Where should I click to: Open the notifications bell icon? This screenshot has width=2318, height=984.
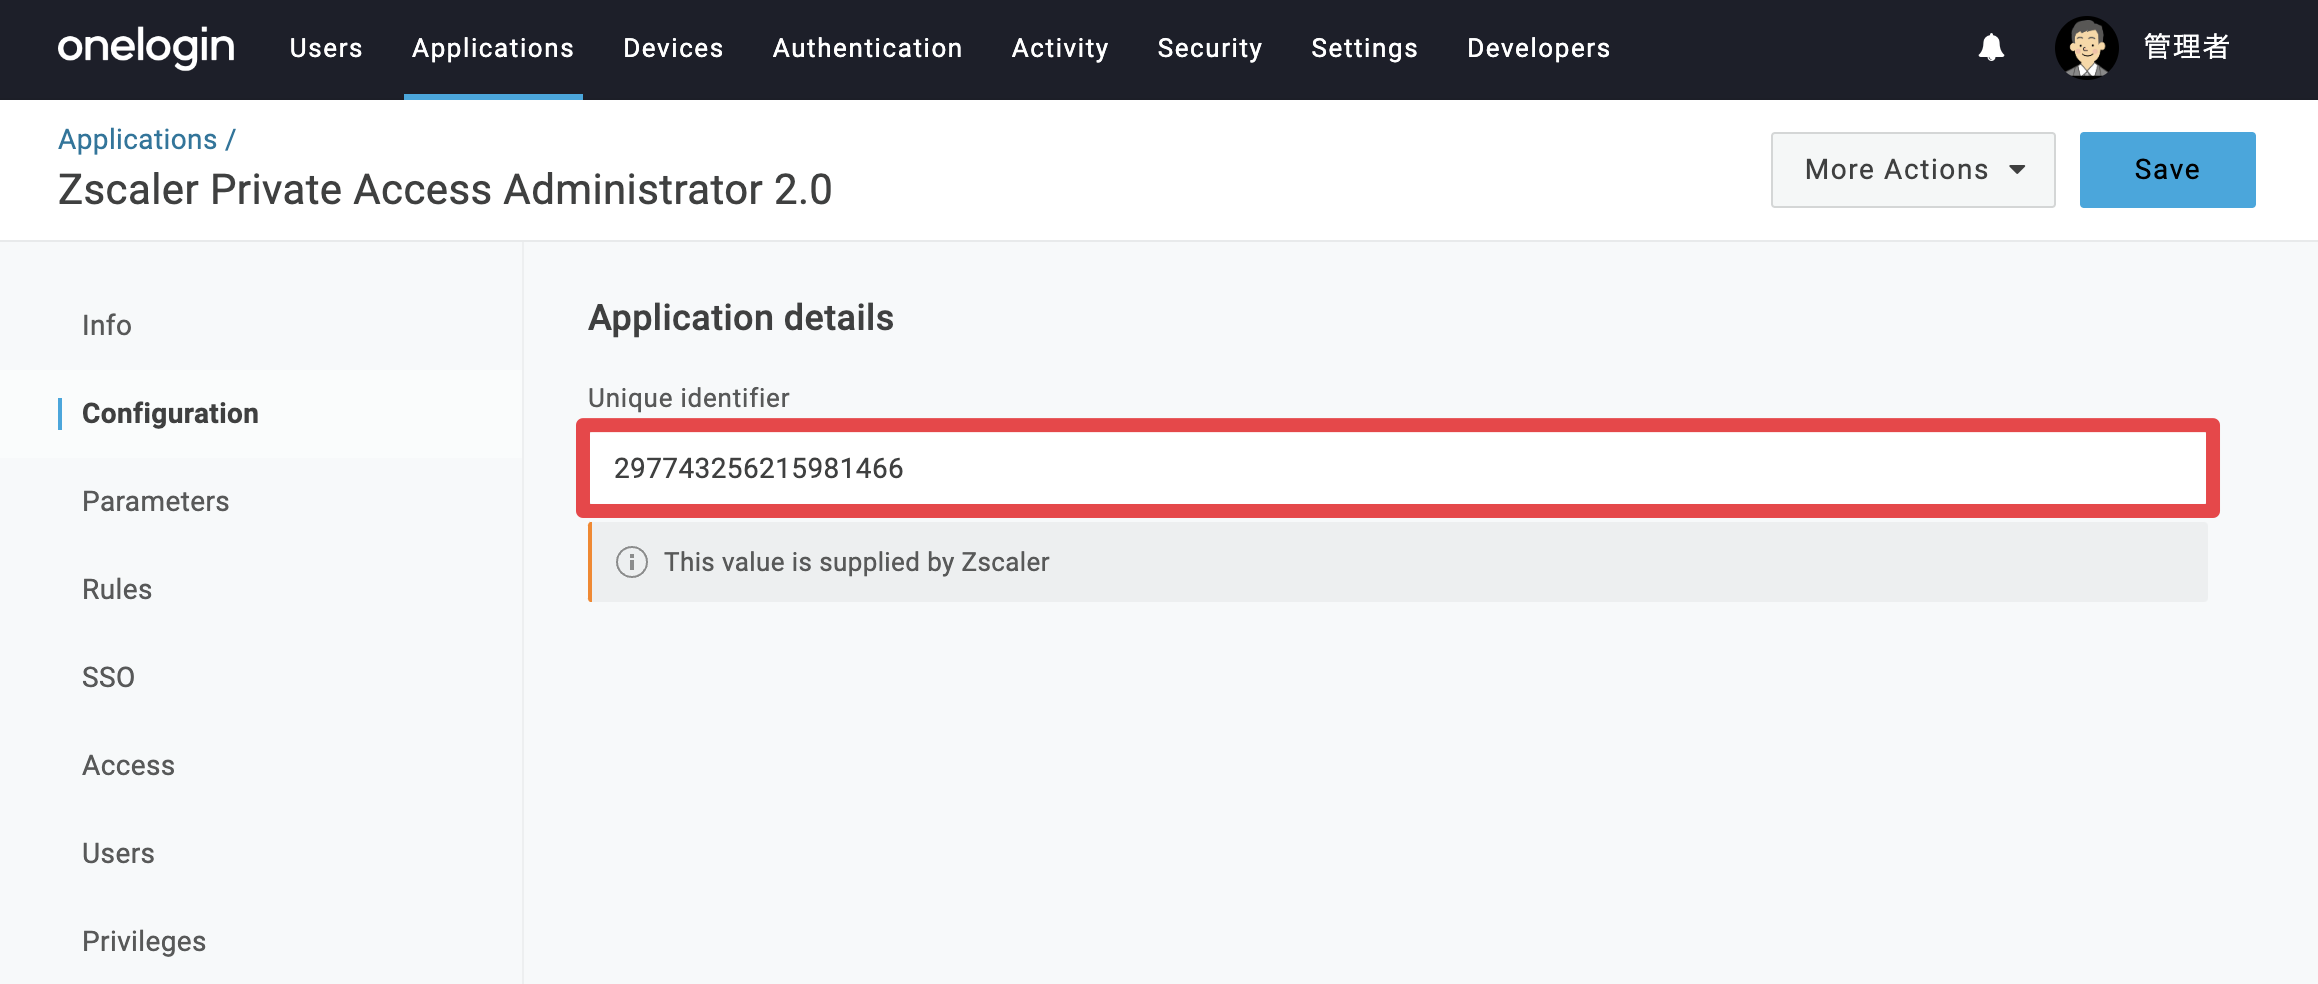coord(1991,47)
